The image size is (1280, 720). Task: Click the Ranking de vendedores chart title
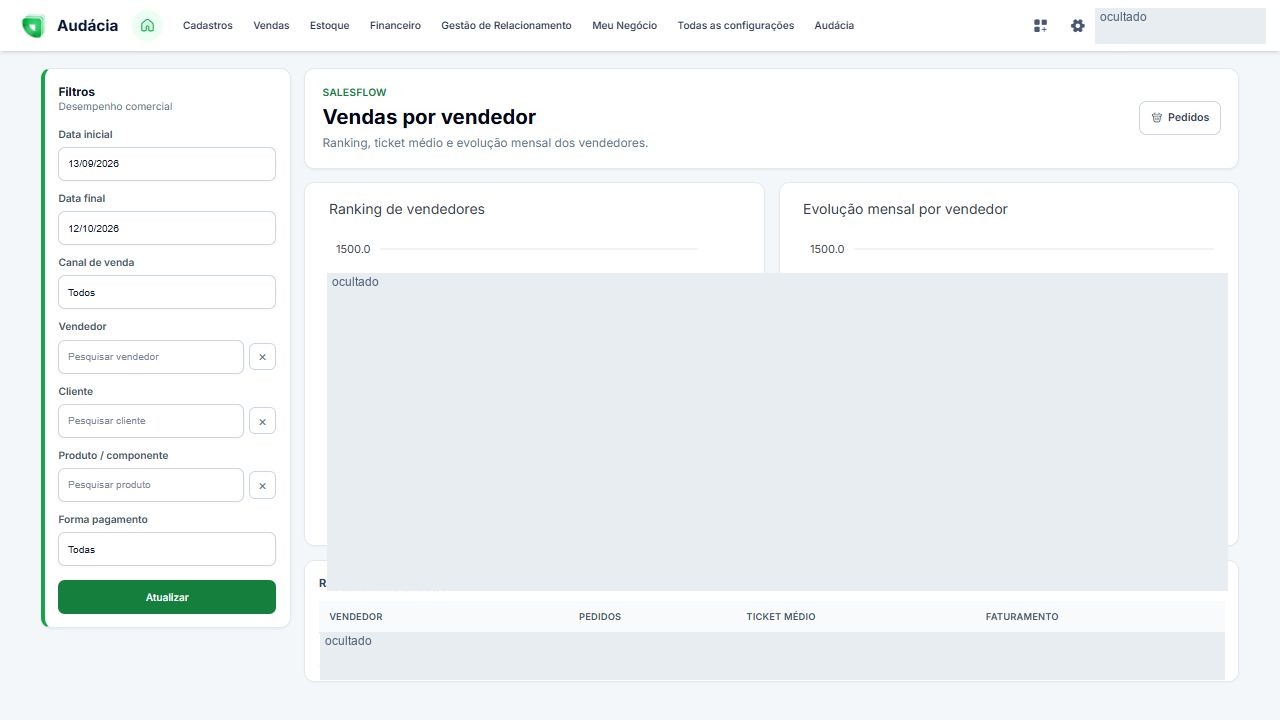(407, 209)
